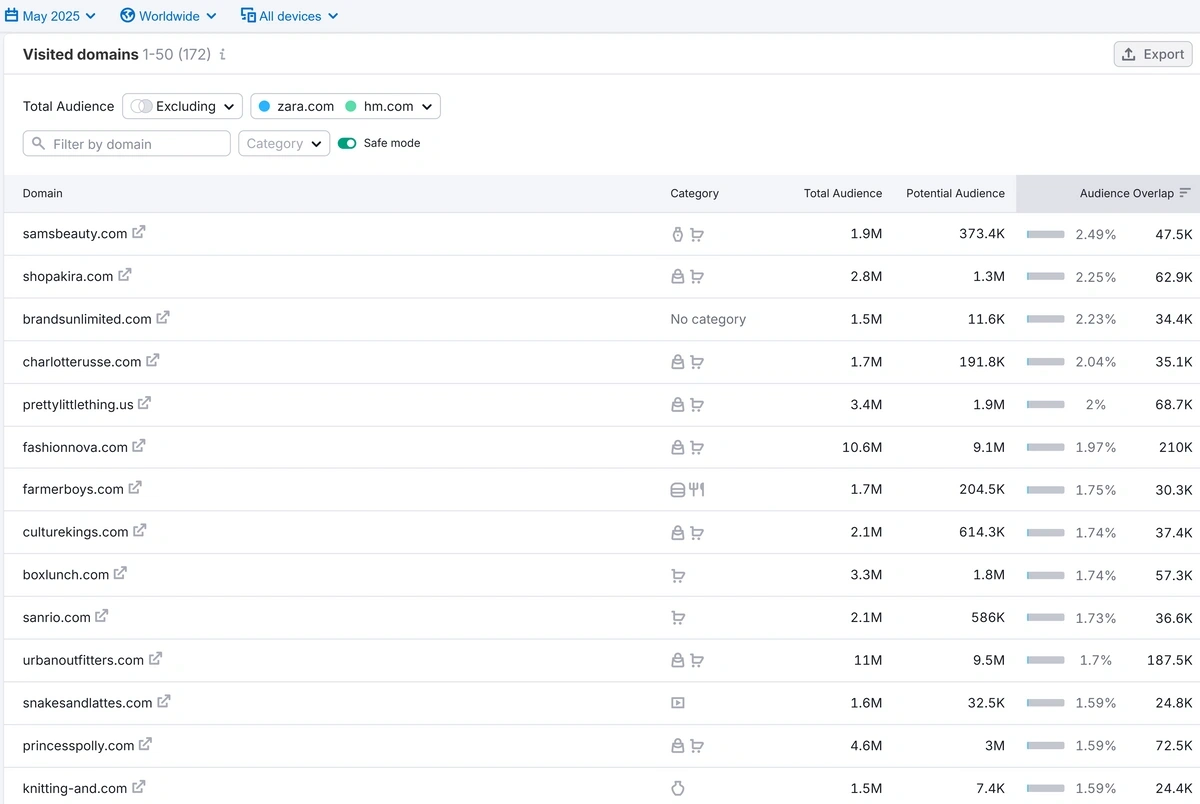Open the Category filter dropdown
This screenshot has height=804, width=1200.
click(284, 144)
